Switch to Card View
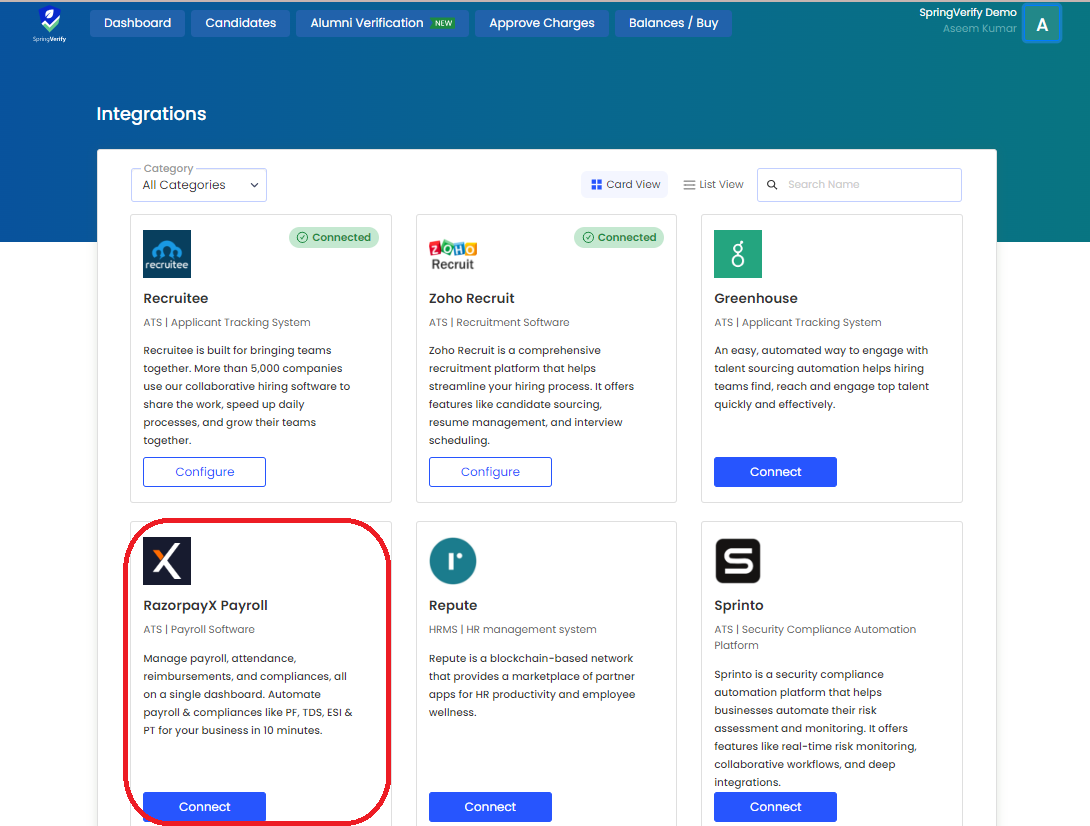This screenshot has height=826, width=1090. point(625,185)
